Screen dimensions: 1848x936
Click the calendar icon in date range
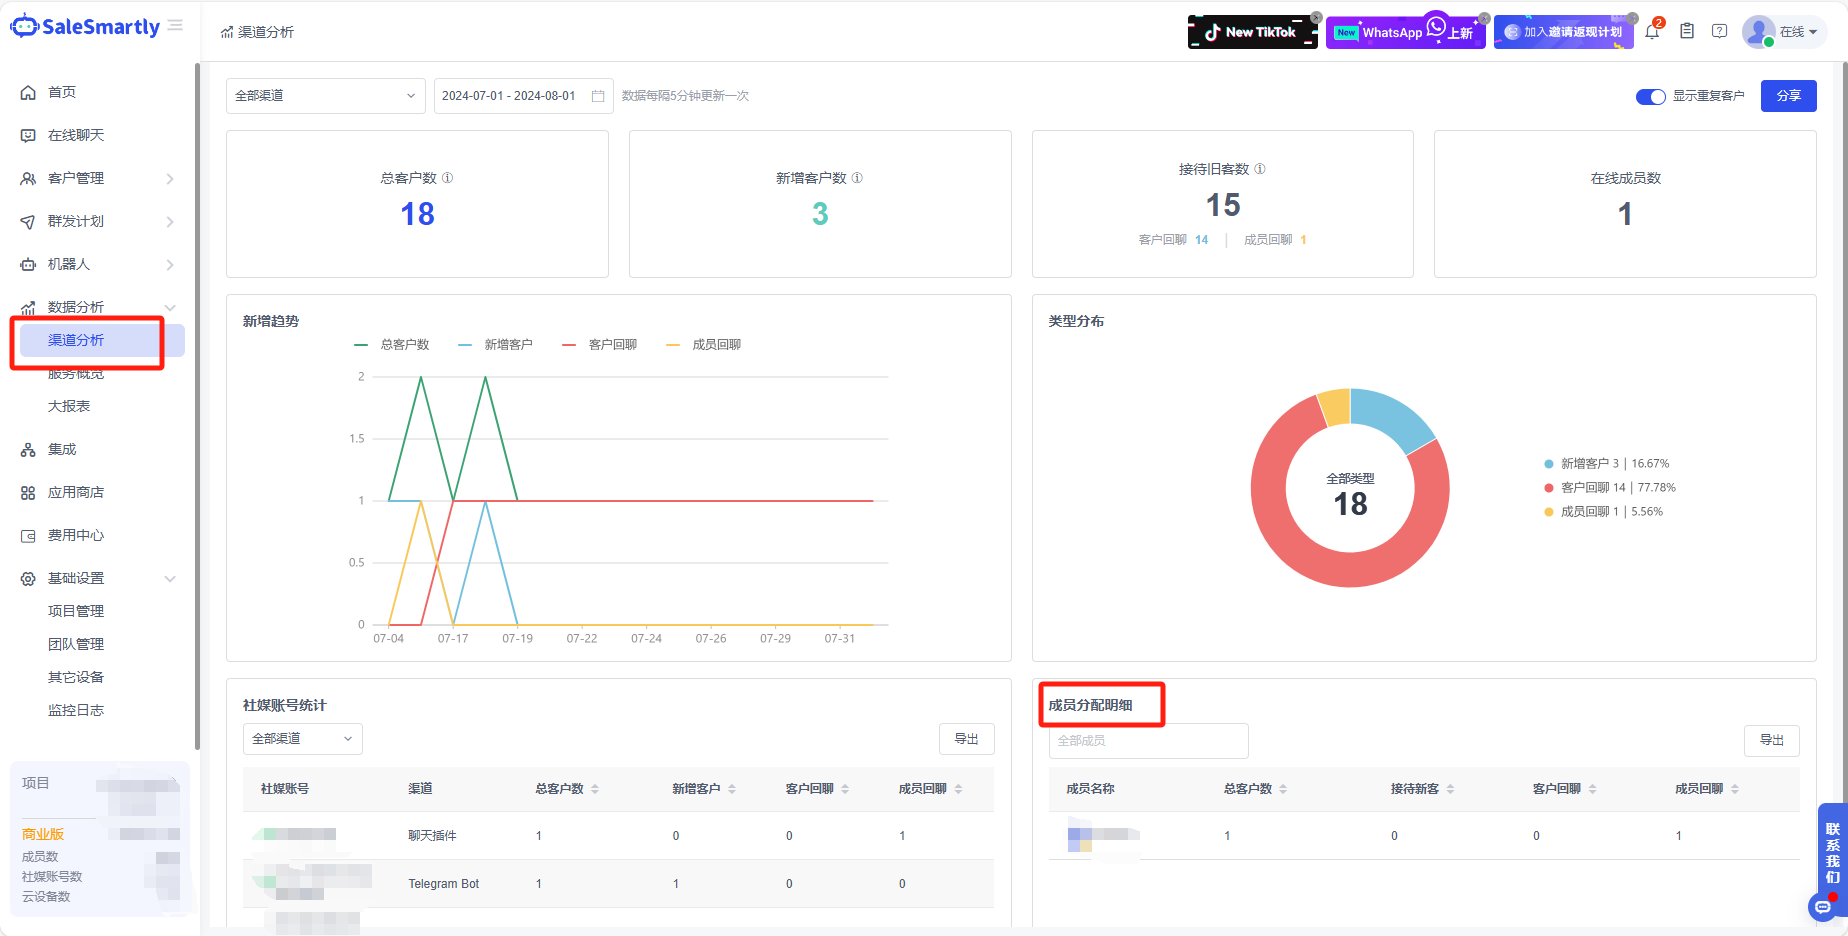[x=598, y=96]
